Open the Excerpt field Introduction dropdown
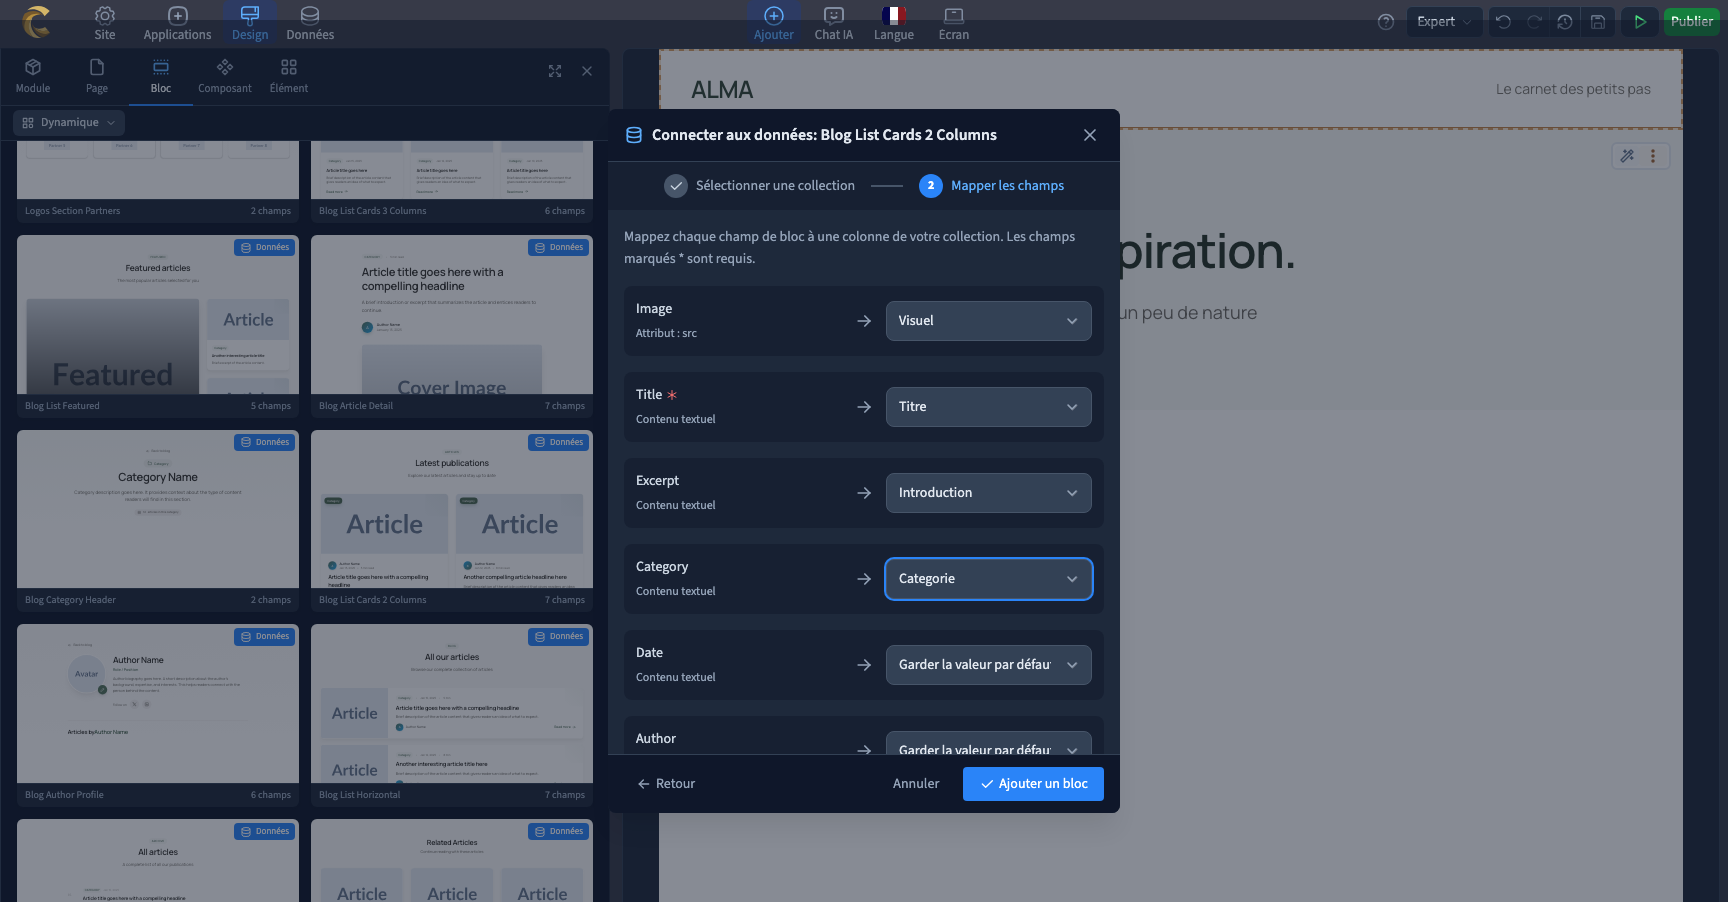The height and width of the screenshot is (902, 1728). (988, 493)
